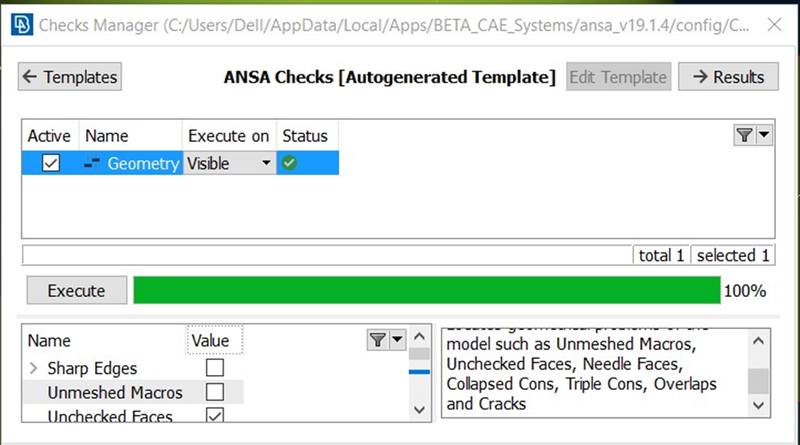
Task: Click the Edit Template button
Action: coord(618,77)
